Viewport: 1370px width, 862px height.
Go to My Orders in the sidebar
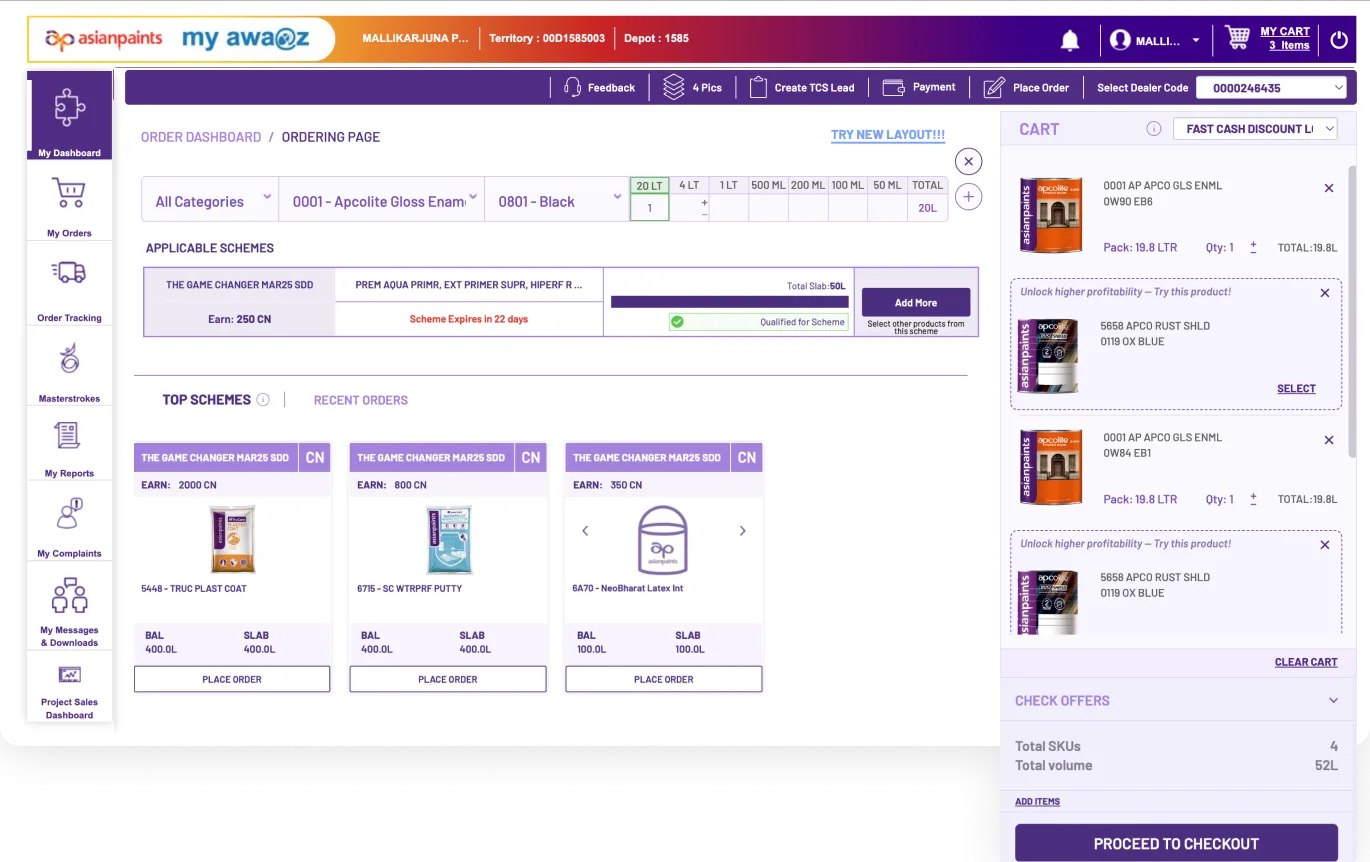point(69,205)
